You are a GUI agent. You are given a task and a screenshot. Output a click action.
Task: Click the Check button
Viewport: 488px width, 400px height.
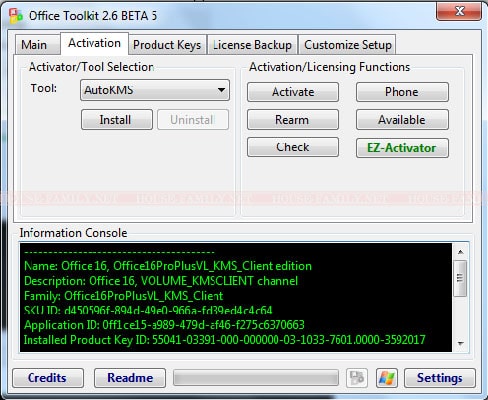[x=293, y=147]
